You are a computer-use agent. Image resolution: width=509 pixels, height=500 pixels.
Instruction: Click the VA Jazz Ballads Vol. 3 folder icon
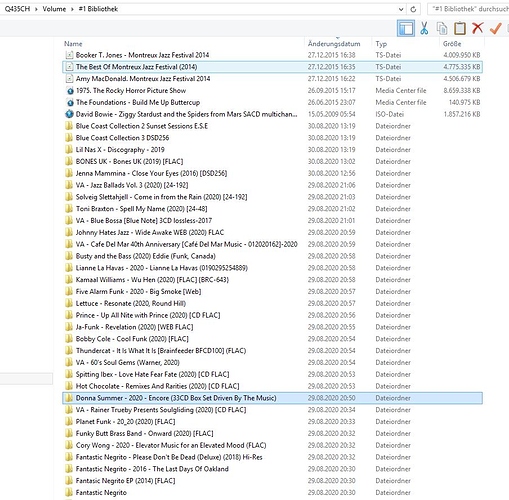[69, 185]
